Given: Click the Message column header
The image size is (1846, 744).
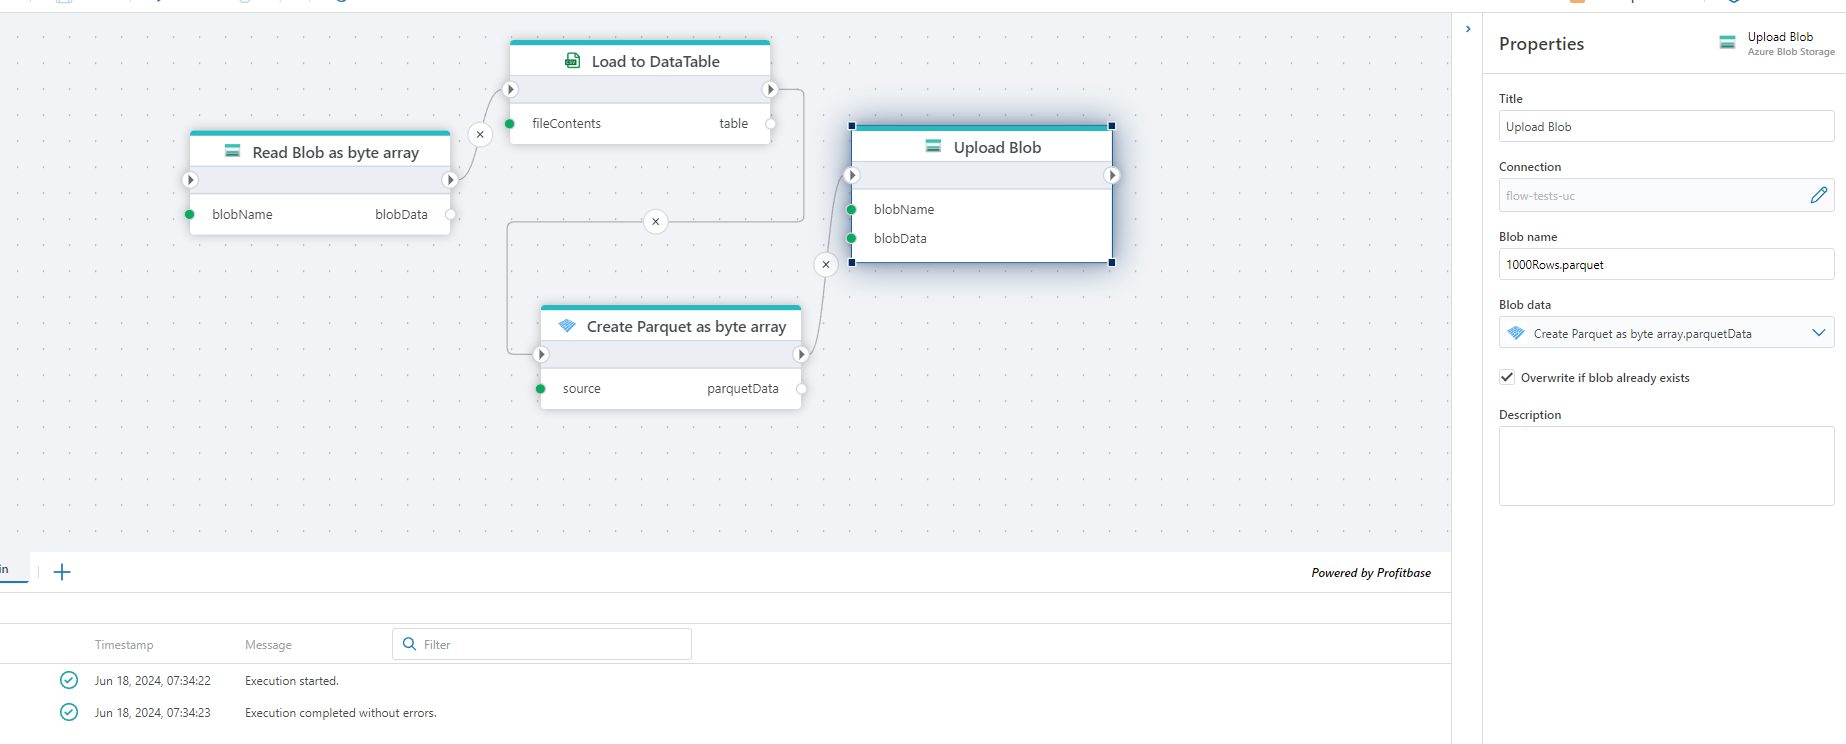Looking at the screenshot, I should click(268, 645).
